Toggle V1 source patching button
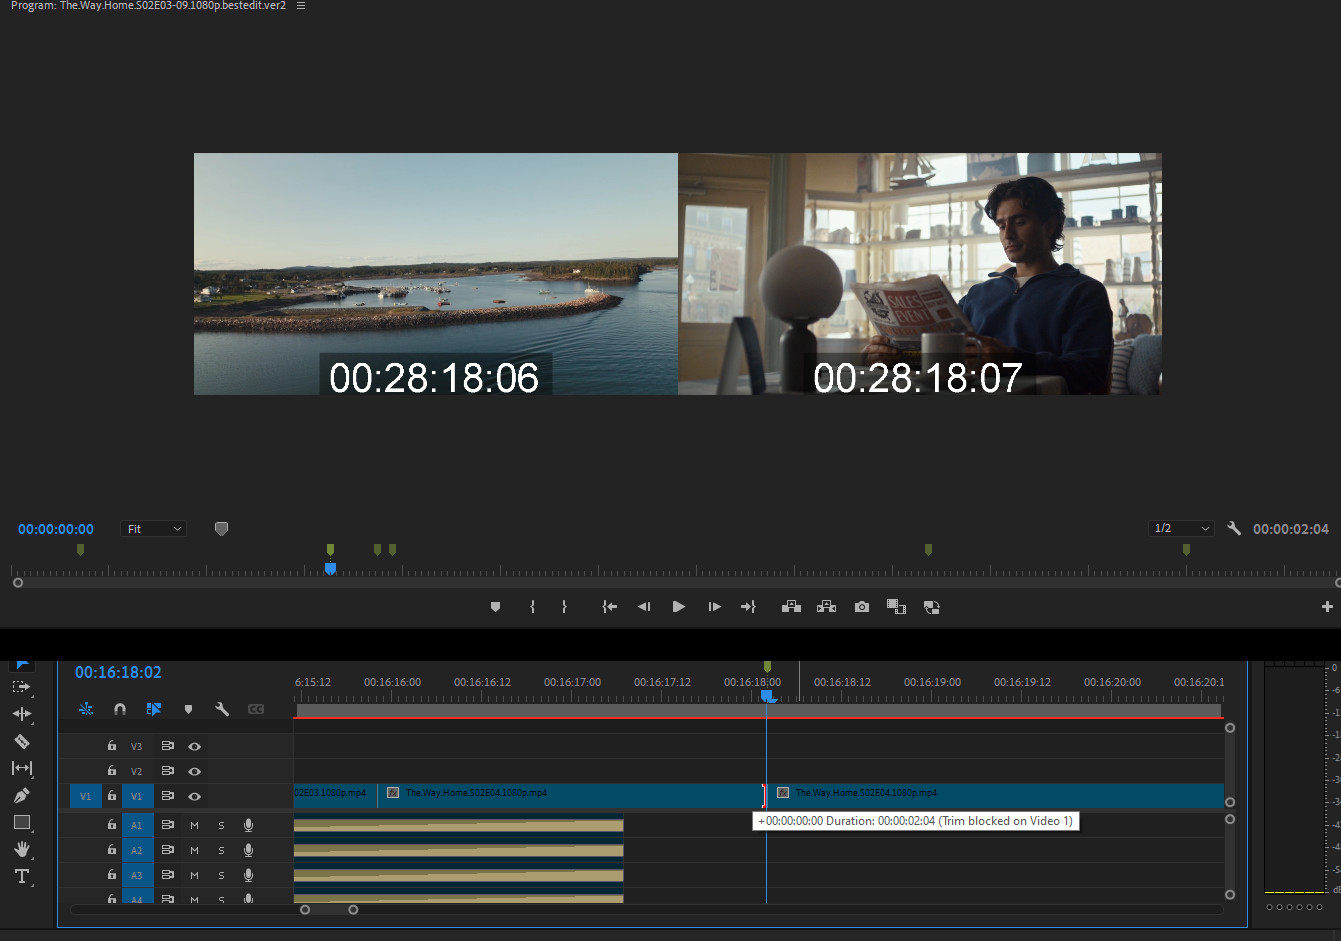The image size is (1341, 941). click(85, 796)
